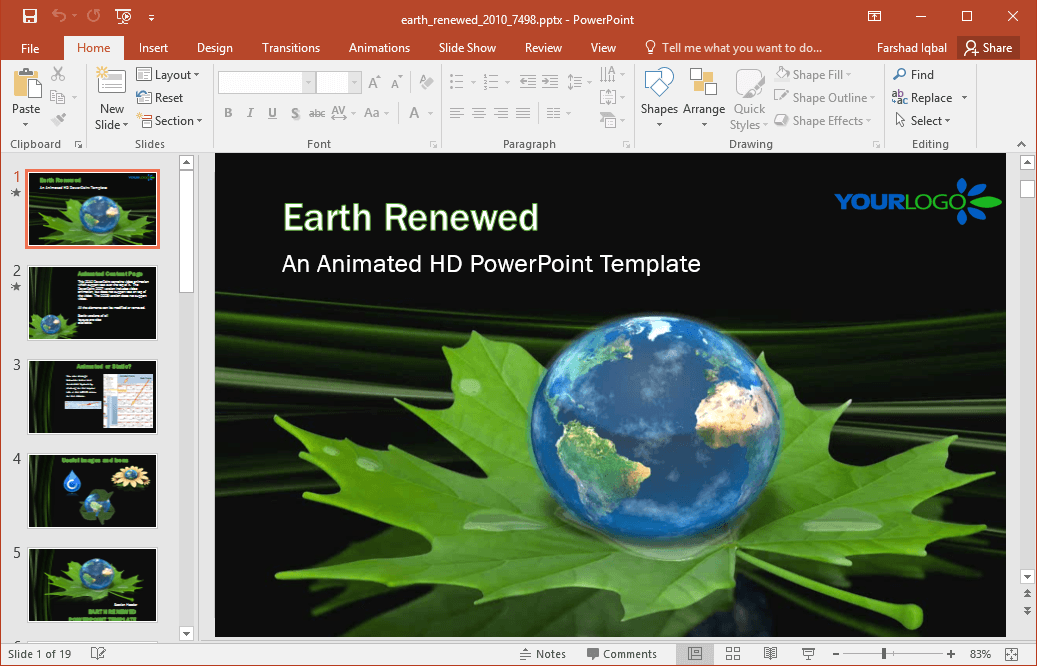Image resolution: width=1037 pixels, height=666 pixels.
Task: Select slide 3 thumbnail
Action: 92,397
